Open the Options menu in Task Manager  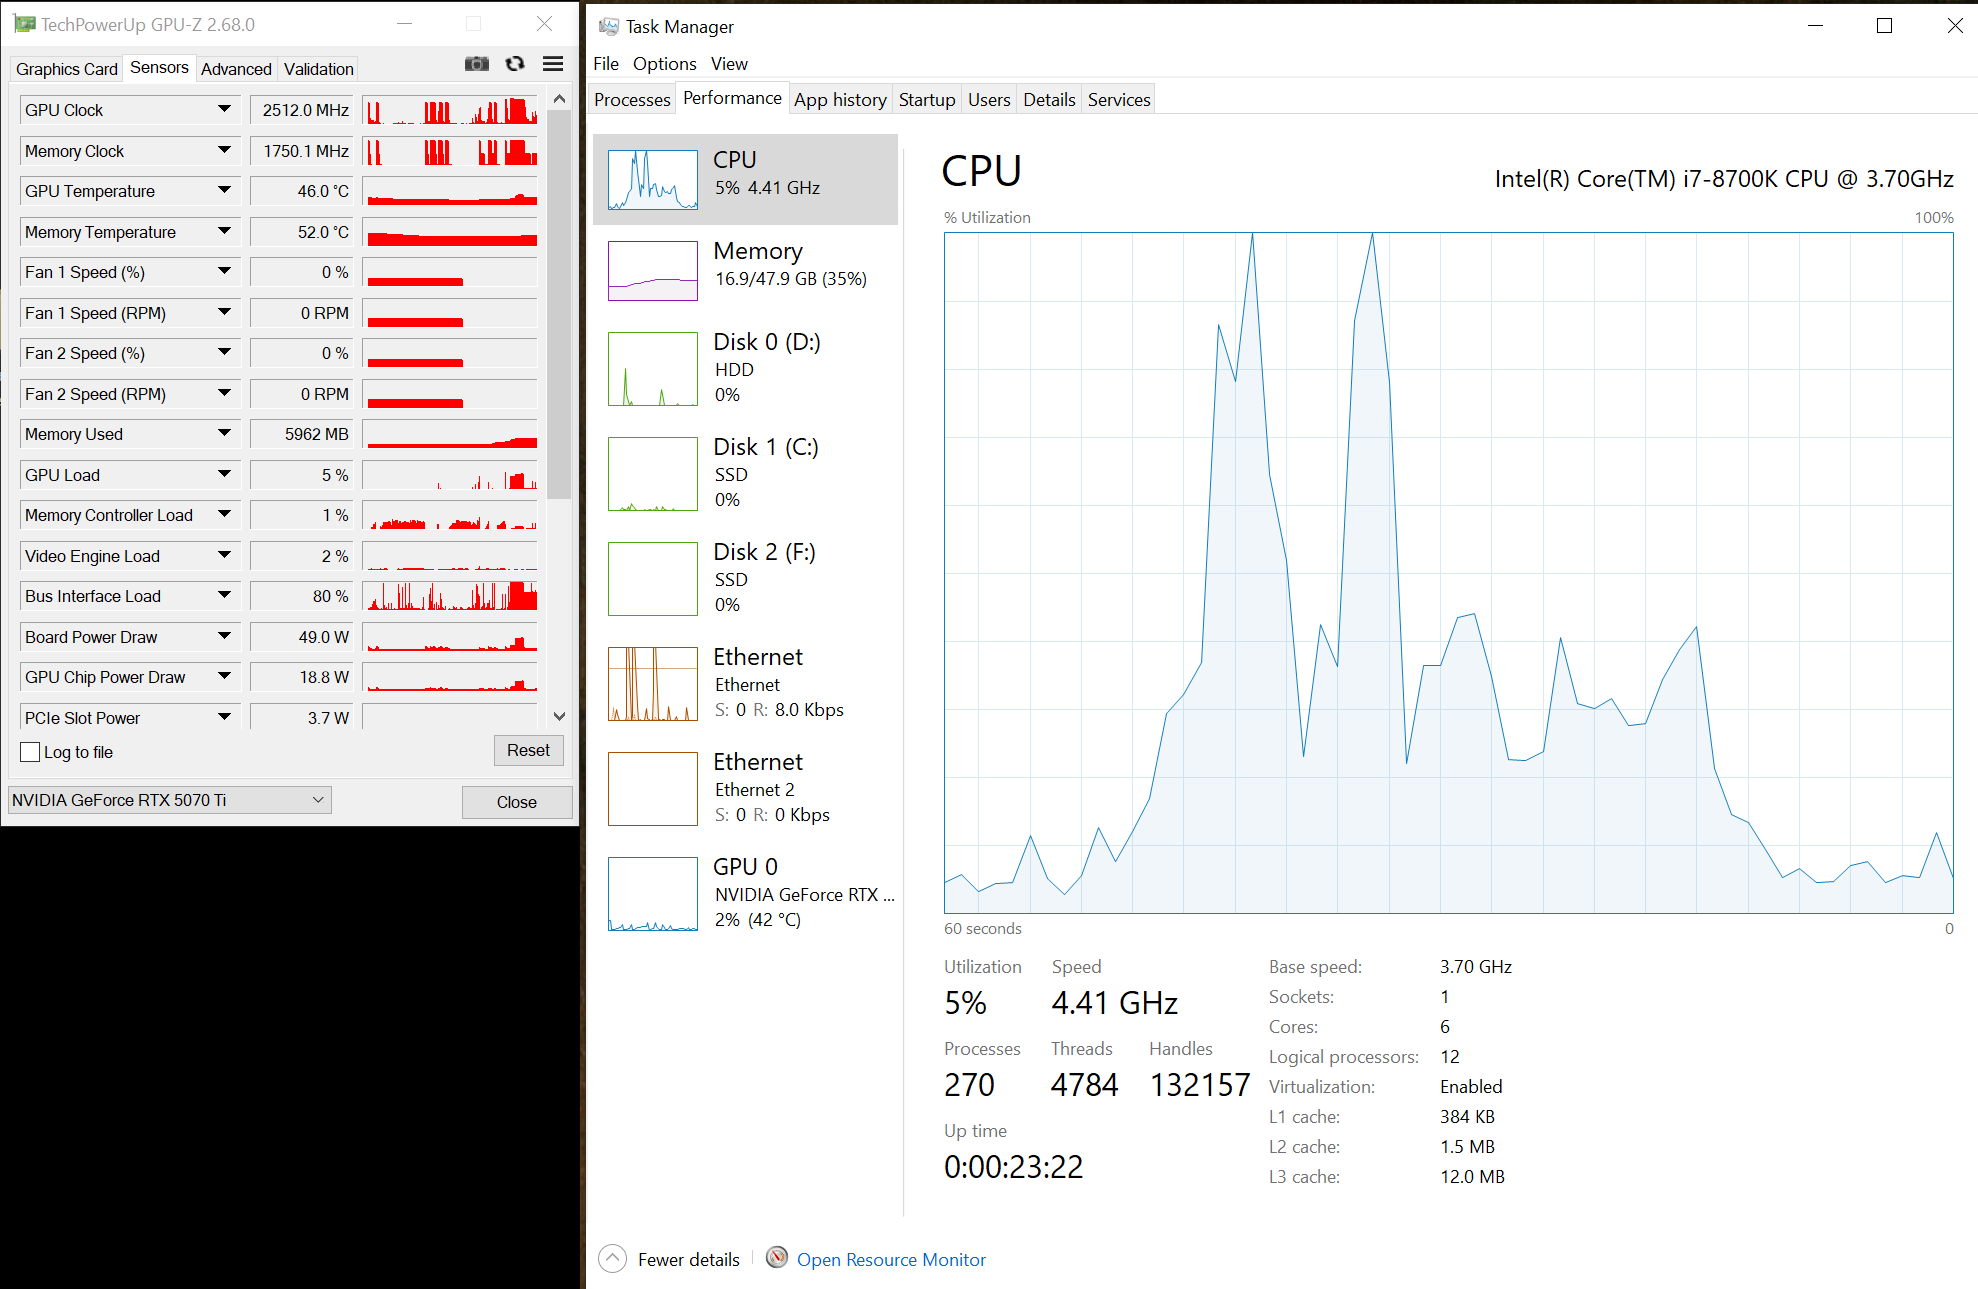coord(664,64)
